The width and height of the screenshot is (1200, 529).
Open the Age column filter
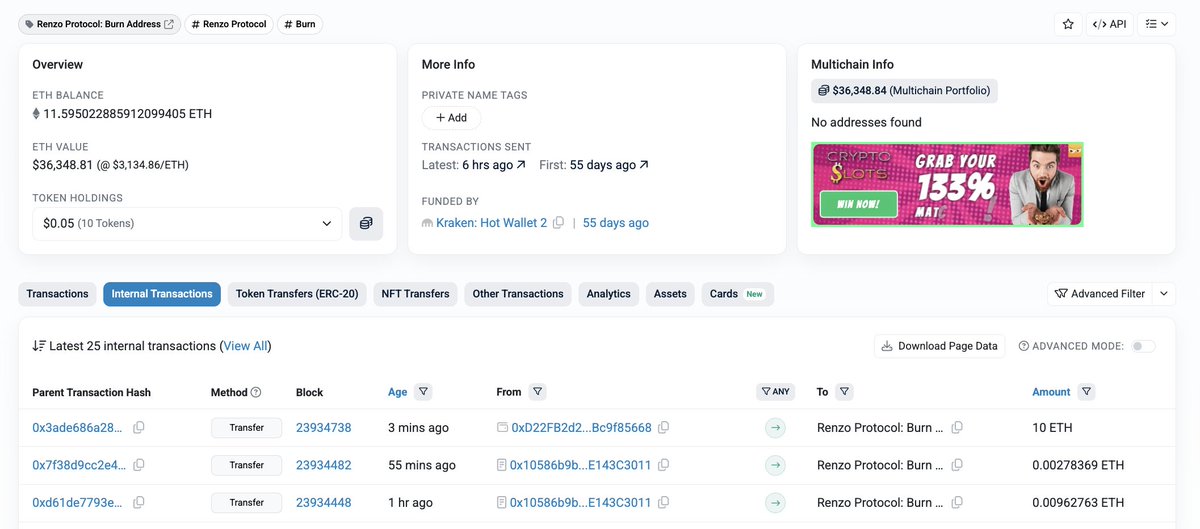tap(423, 392)
